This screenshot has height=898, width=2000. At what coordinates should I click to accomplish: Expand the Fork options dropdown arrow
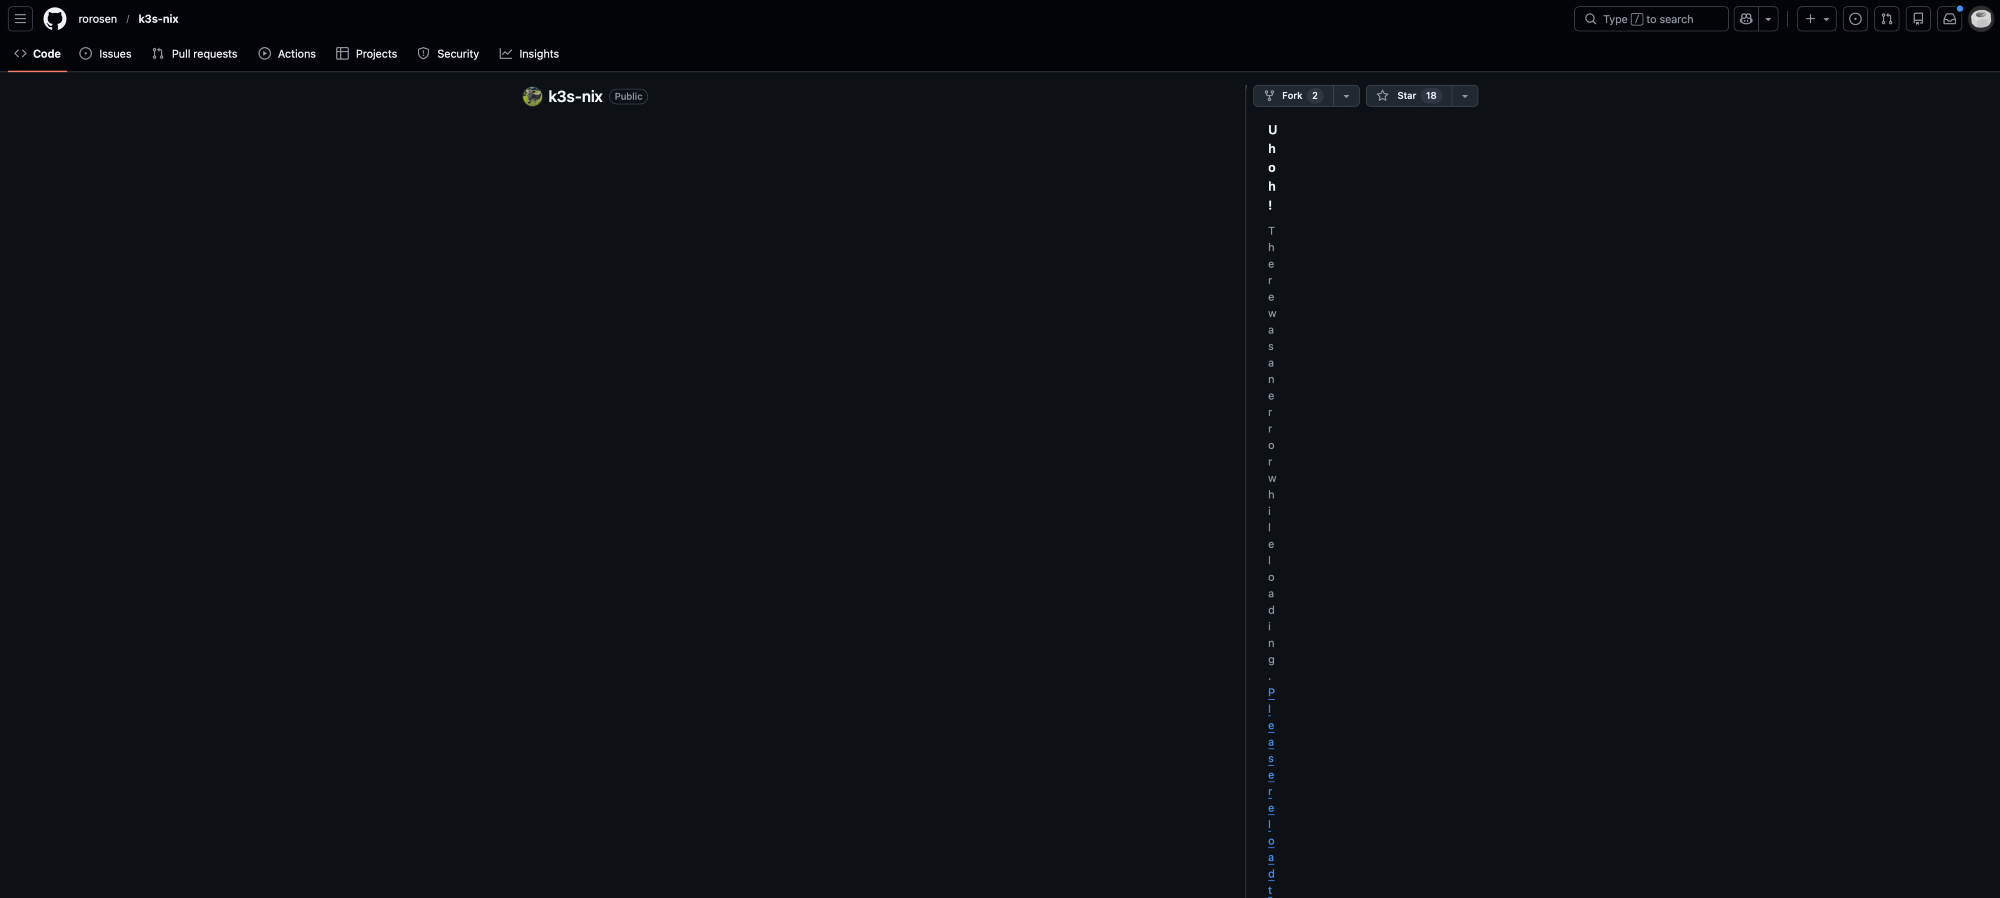tap(1346, 96)
